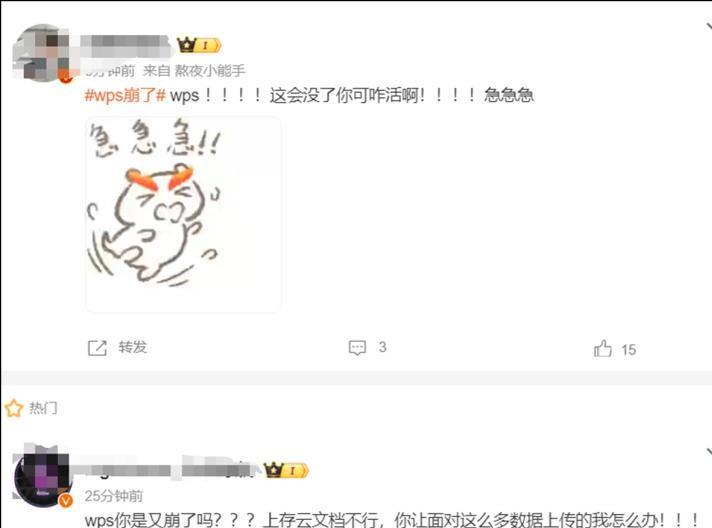712x528 pixels.
Task: Open the comment bubble icon
Action: pos(357,348)
